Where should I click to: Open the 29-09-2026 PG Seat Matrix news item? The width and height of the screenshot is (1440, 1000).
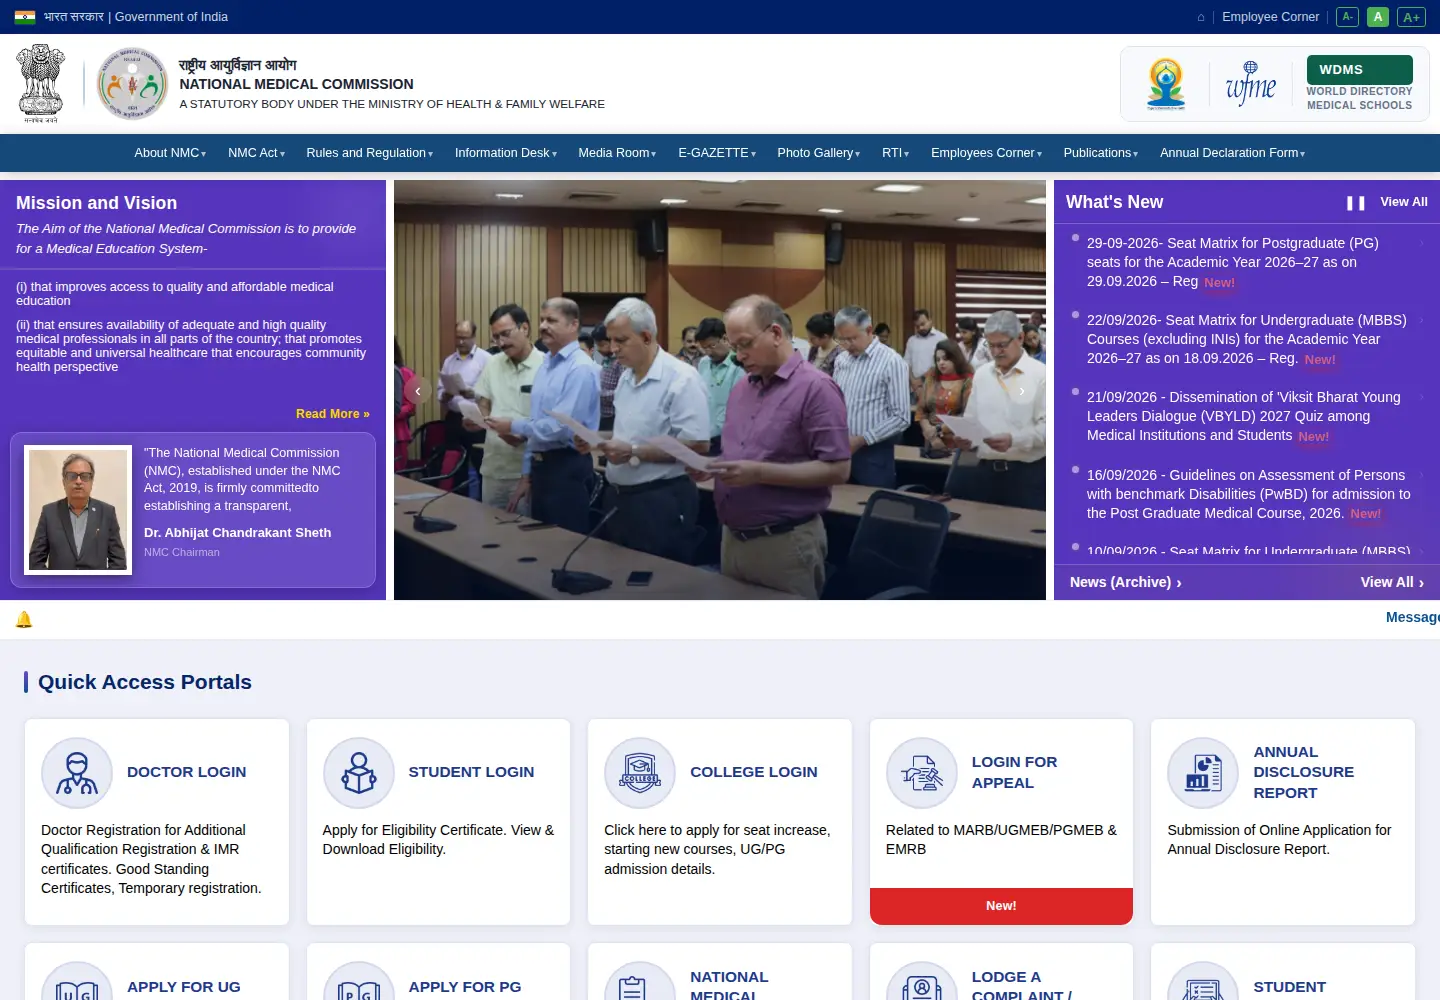click(1233, 262)
